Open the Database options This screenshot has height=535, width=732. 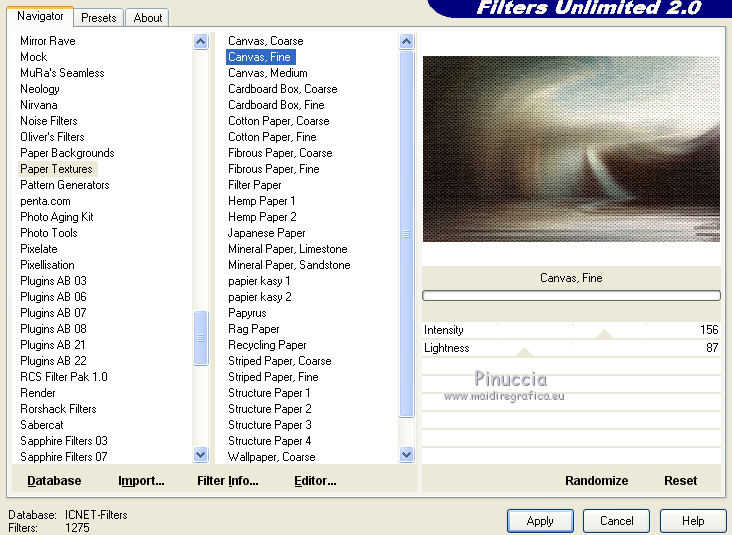click(54, 480)
